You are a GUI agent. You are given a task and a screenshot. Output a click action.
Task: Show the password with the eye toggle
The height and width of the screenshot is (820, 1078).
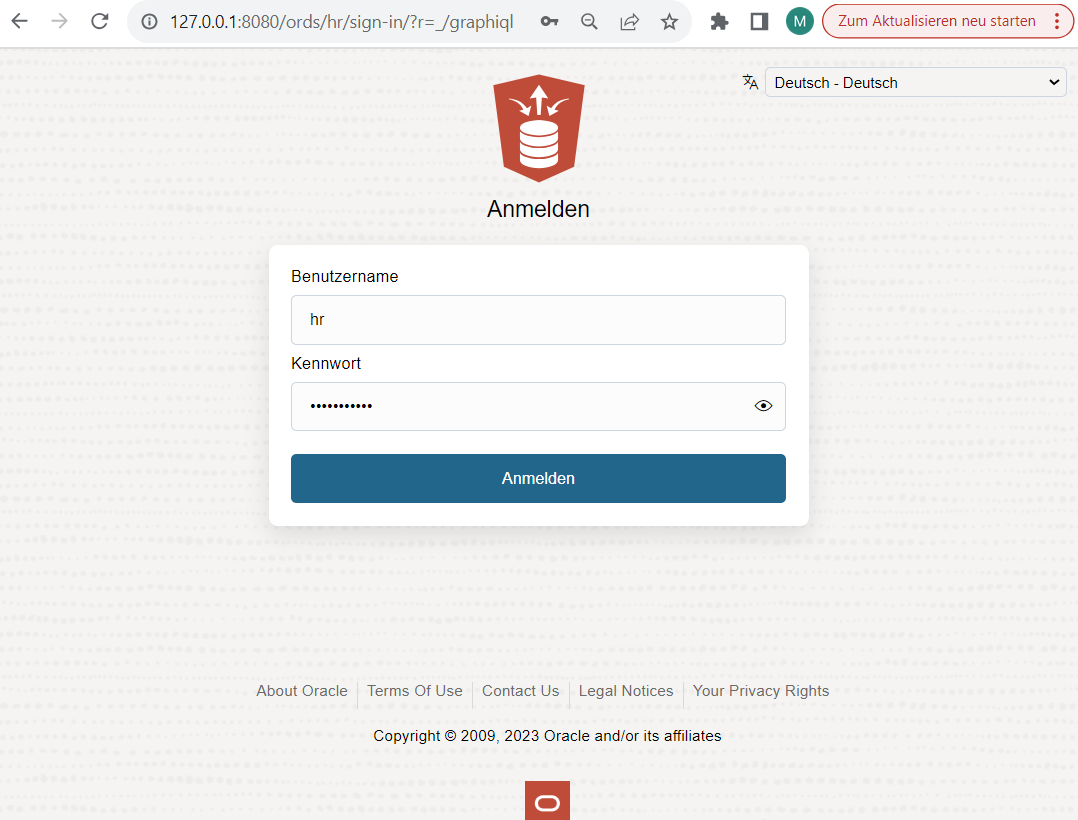(x=763, y=405)
